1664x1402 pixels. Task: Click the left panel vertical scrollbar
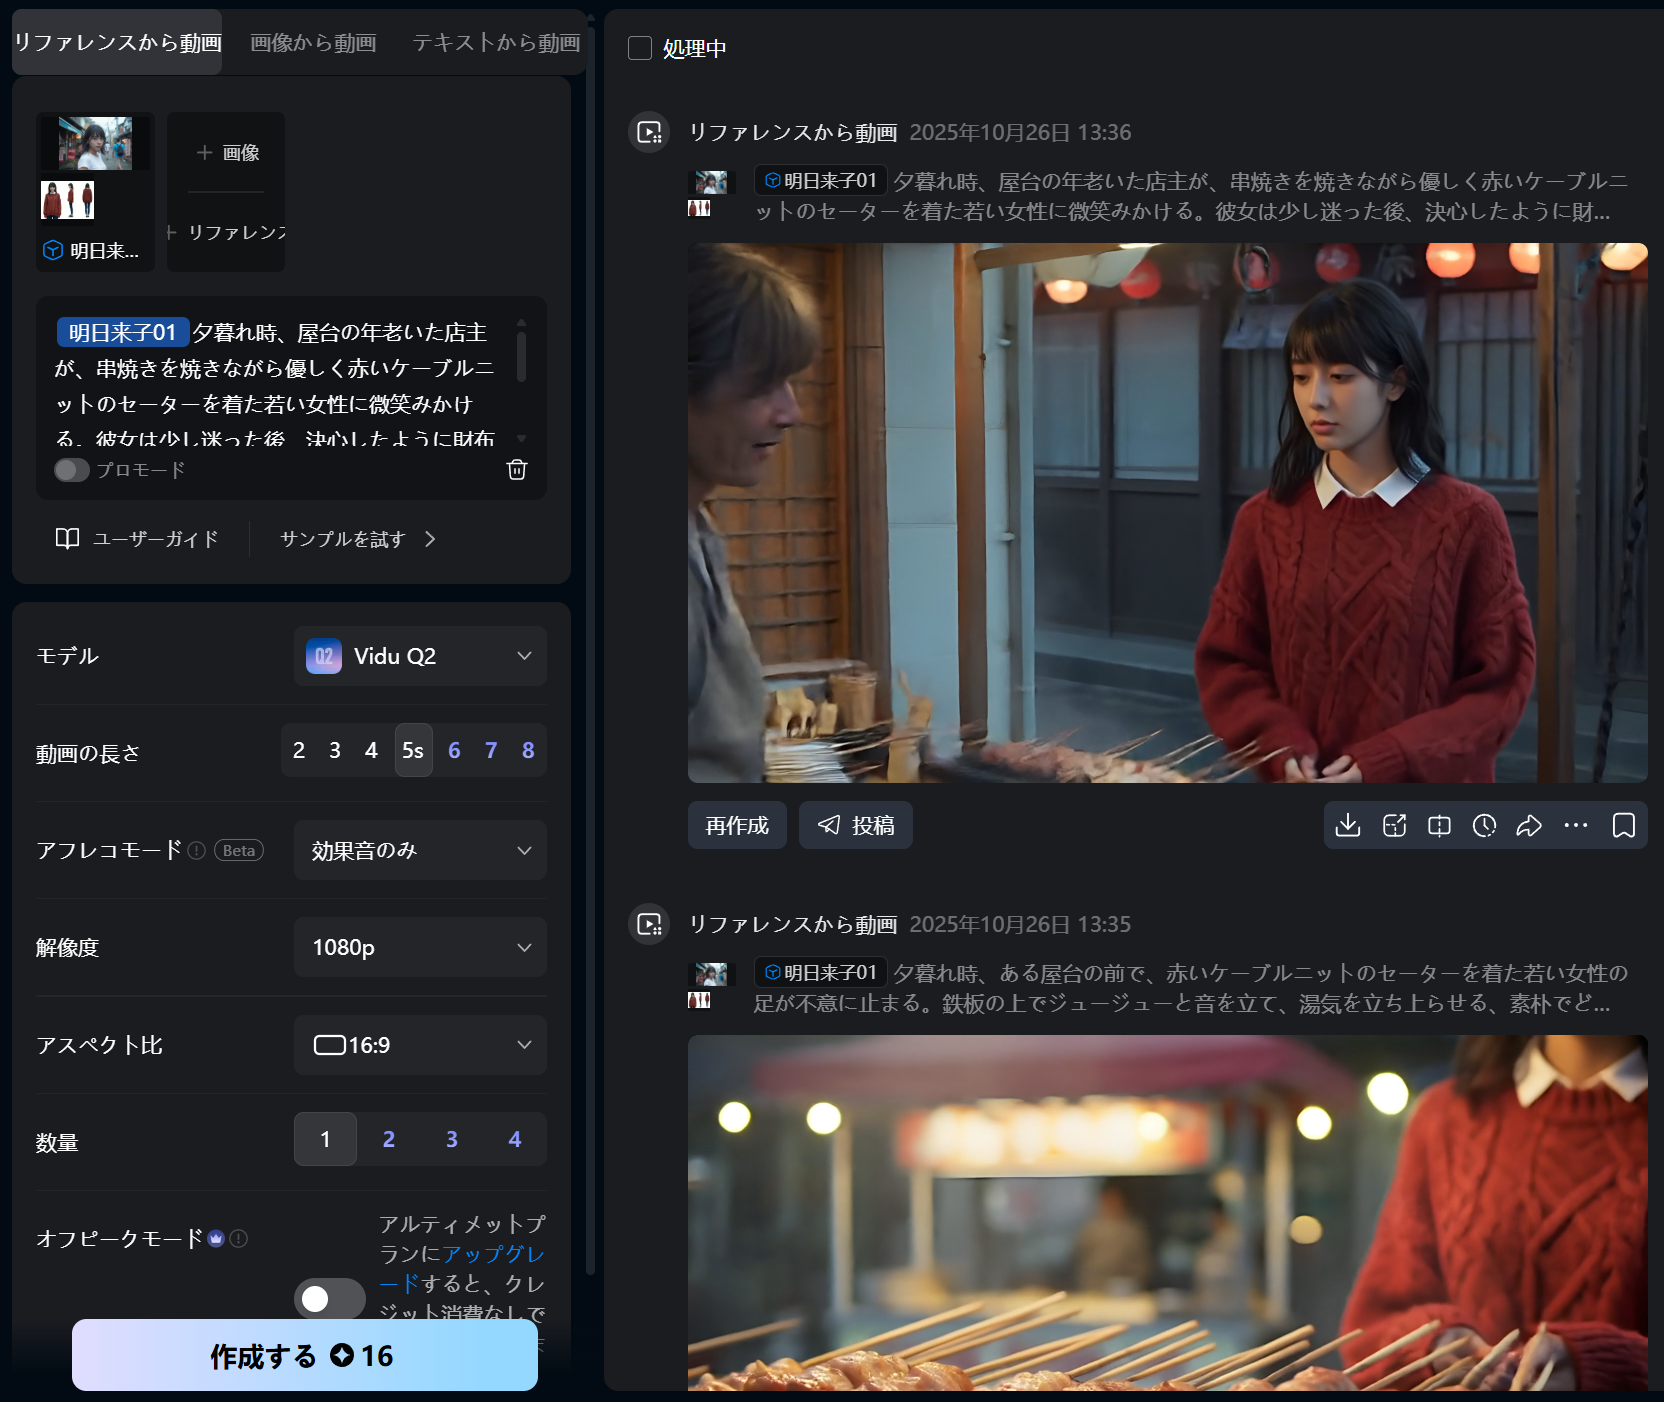[590, 650]
